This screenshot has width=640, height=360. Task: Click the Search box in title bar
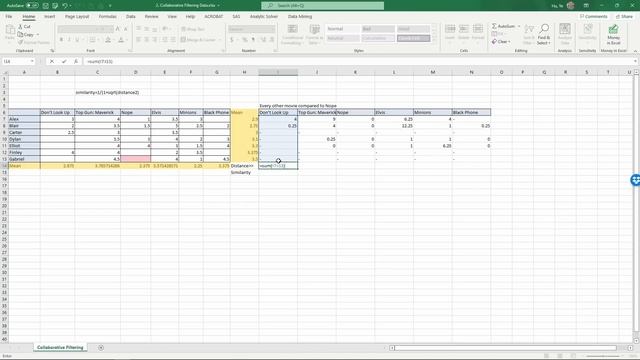click(322, 6)
